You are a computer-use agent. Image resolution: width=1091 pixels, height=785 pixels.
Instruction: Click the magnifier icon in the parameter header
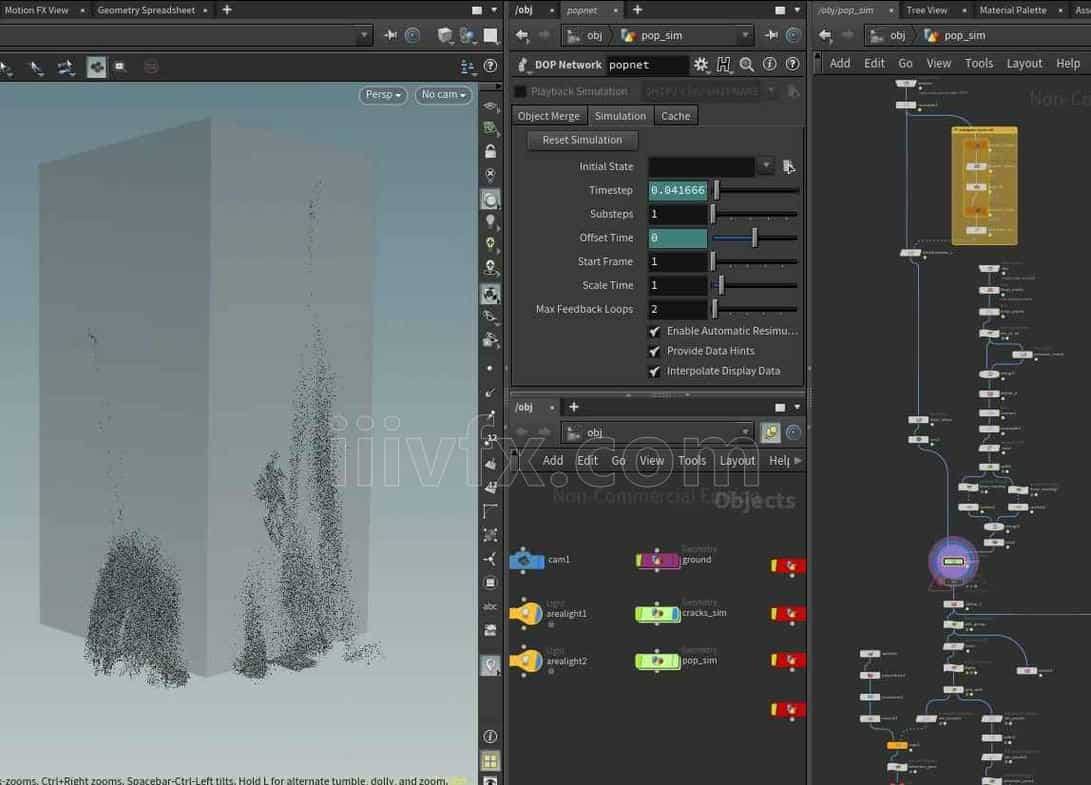pos(747,65)
